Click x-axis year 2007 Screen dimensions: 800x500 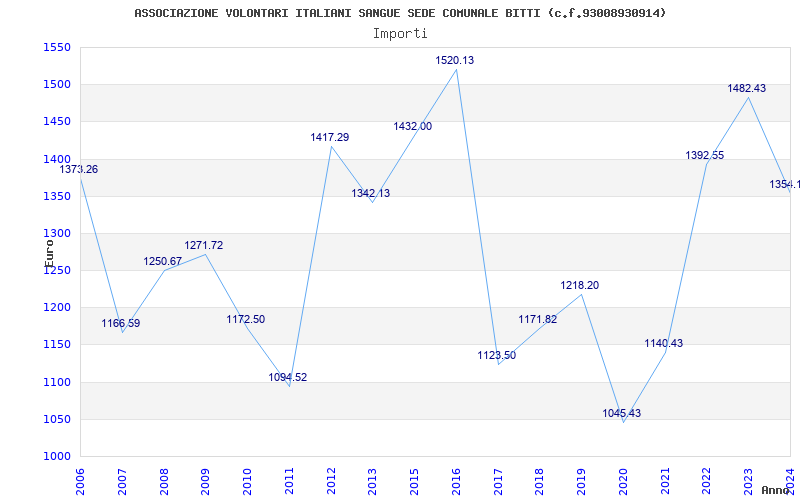(x=122, y=482)
